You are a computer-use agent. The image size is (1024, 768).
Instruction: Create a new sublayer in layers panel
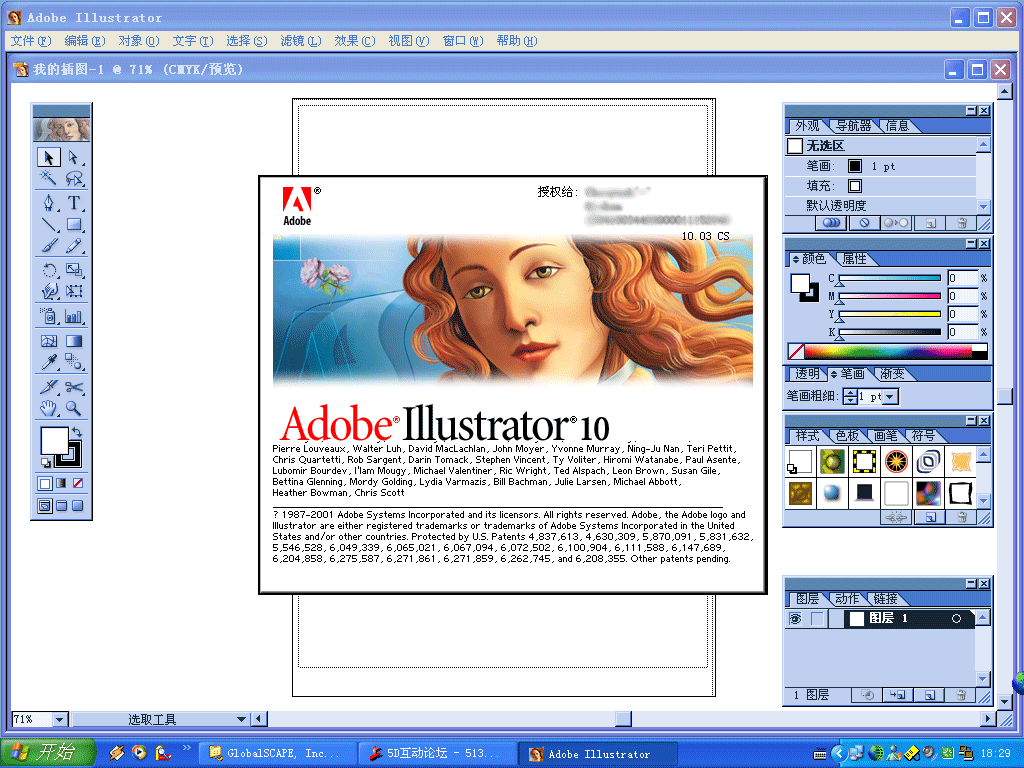(x=898, y=696)
